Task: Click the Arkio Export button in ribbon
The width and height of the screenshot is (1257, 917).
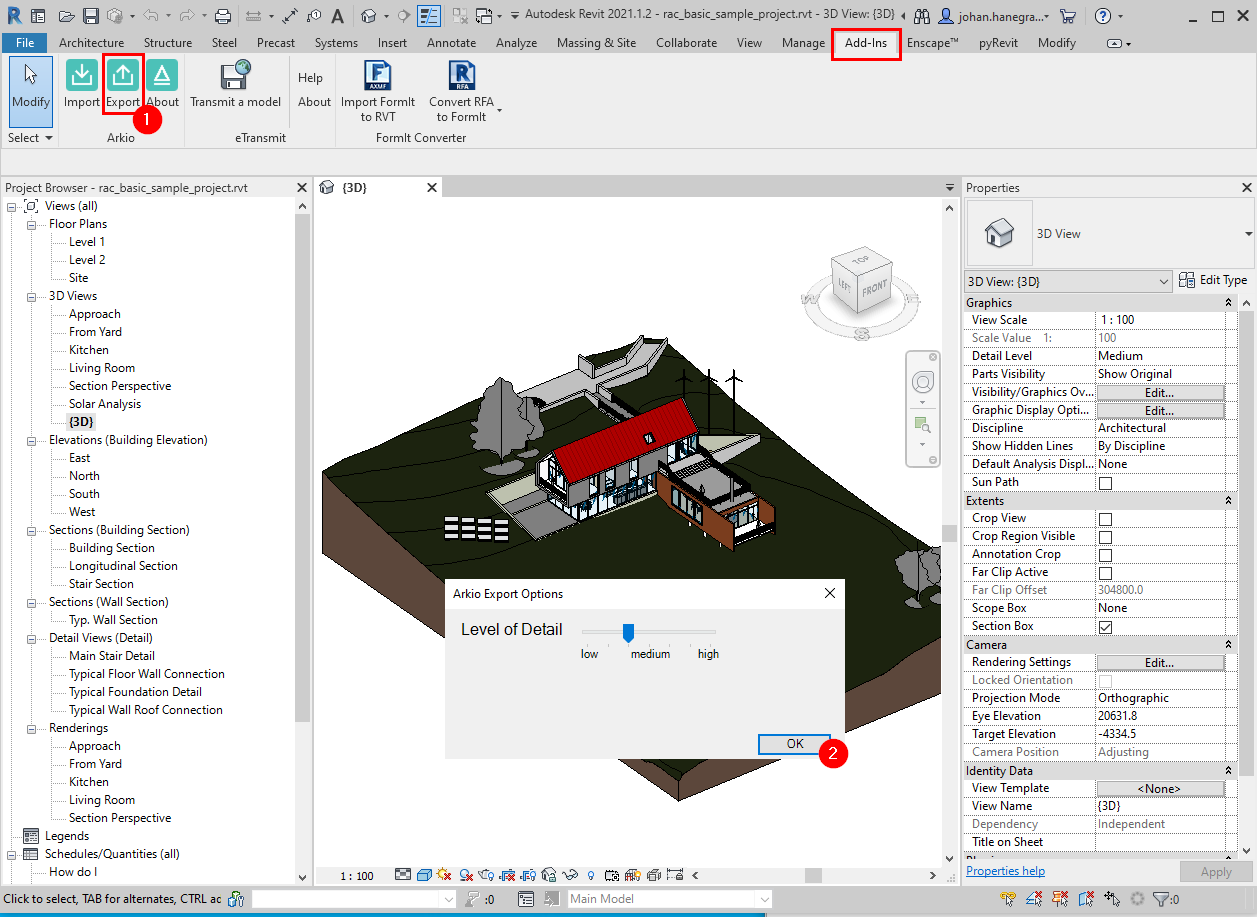Action: (x=123, y=85)
